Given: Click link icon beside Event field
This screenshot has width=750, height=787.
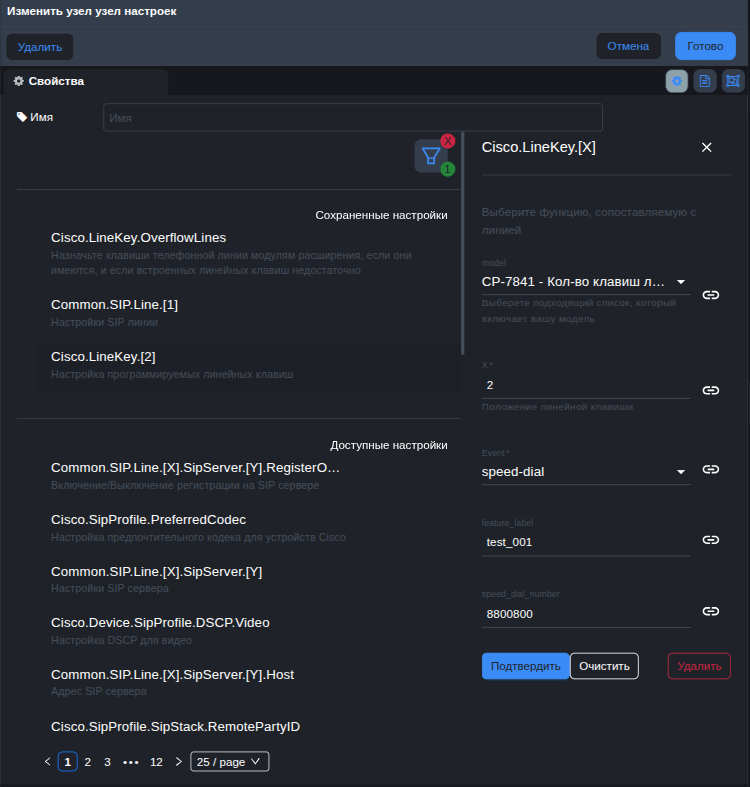Looking at the screenshot, I should [711, 469].
